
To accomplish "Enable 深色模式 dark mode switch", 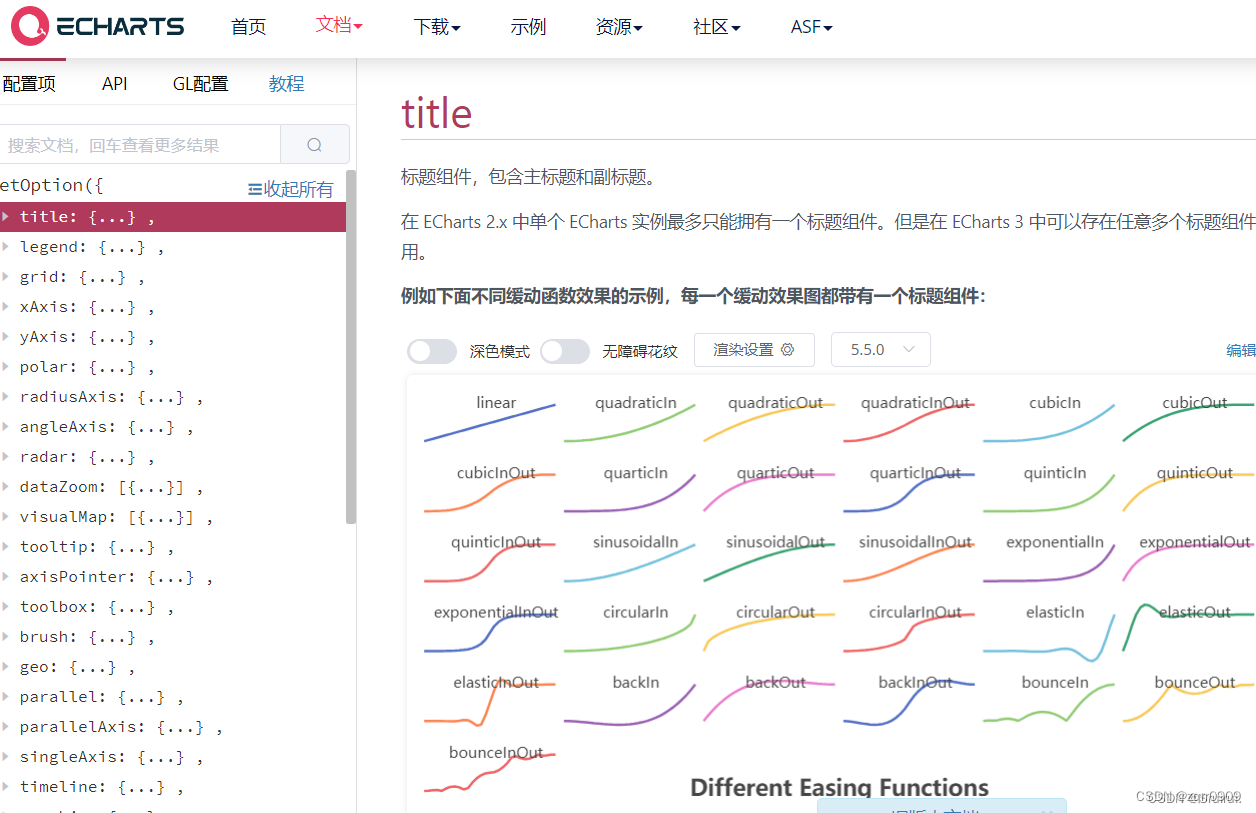I will [x=431, y=351].
